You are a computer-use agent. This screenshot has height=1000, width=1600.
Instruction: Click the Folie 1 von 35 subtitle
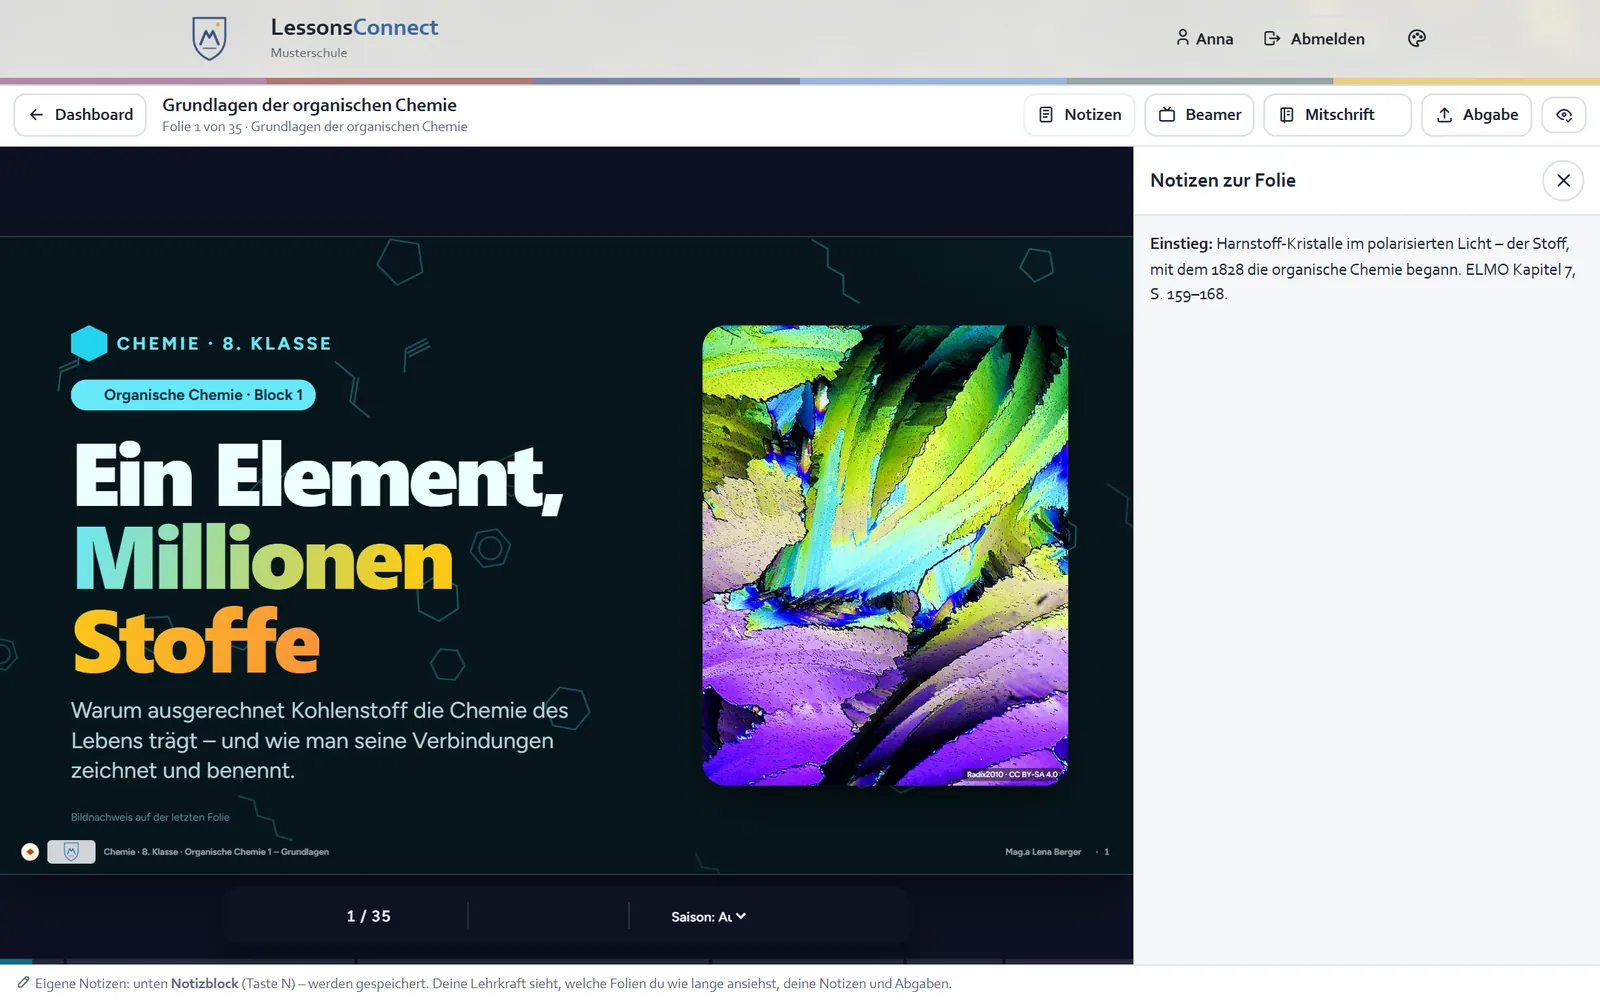point(315,127)
